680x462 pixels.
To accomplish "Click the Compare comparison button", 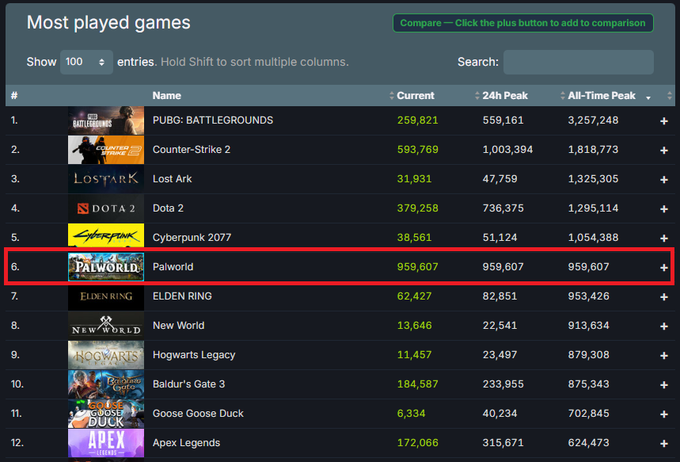I will point(523,23).
